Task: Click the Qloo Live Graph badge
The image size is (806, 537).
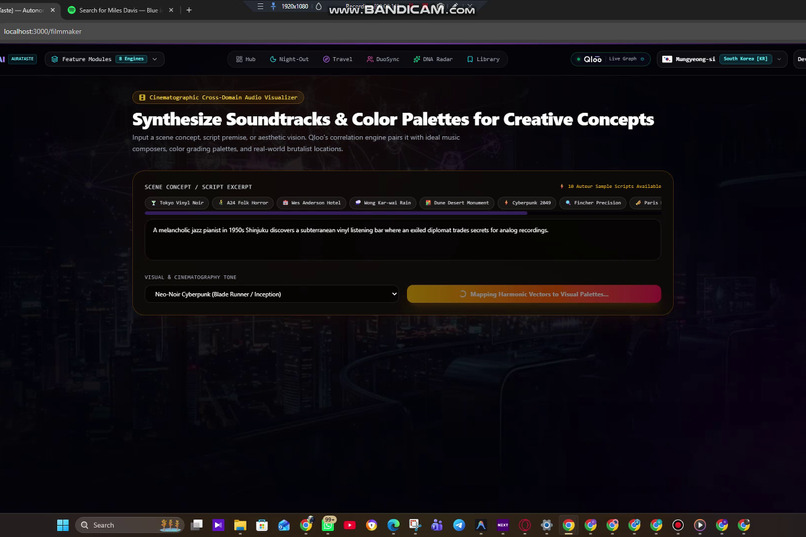Action: tap(610, 59)
